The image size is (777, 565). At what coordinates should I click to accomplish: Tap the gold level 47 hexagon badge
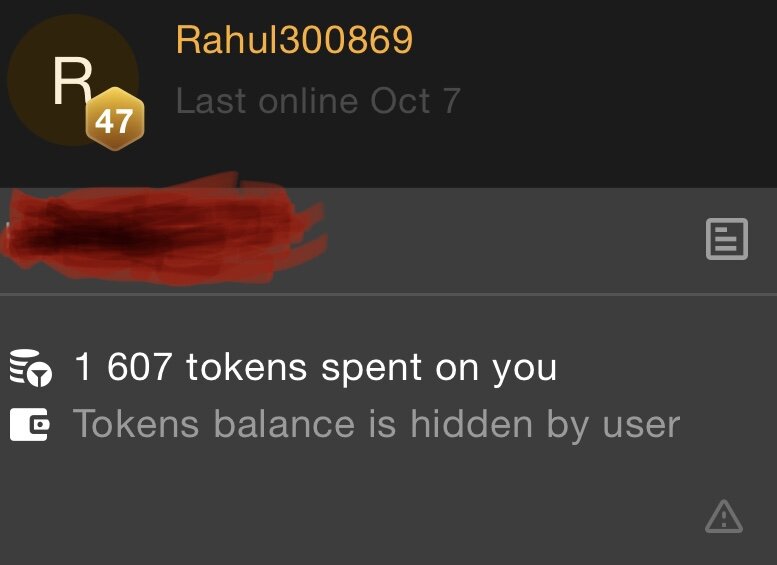coord(114,119)
